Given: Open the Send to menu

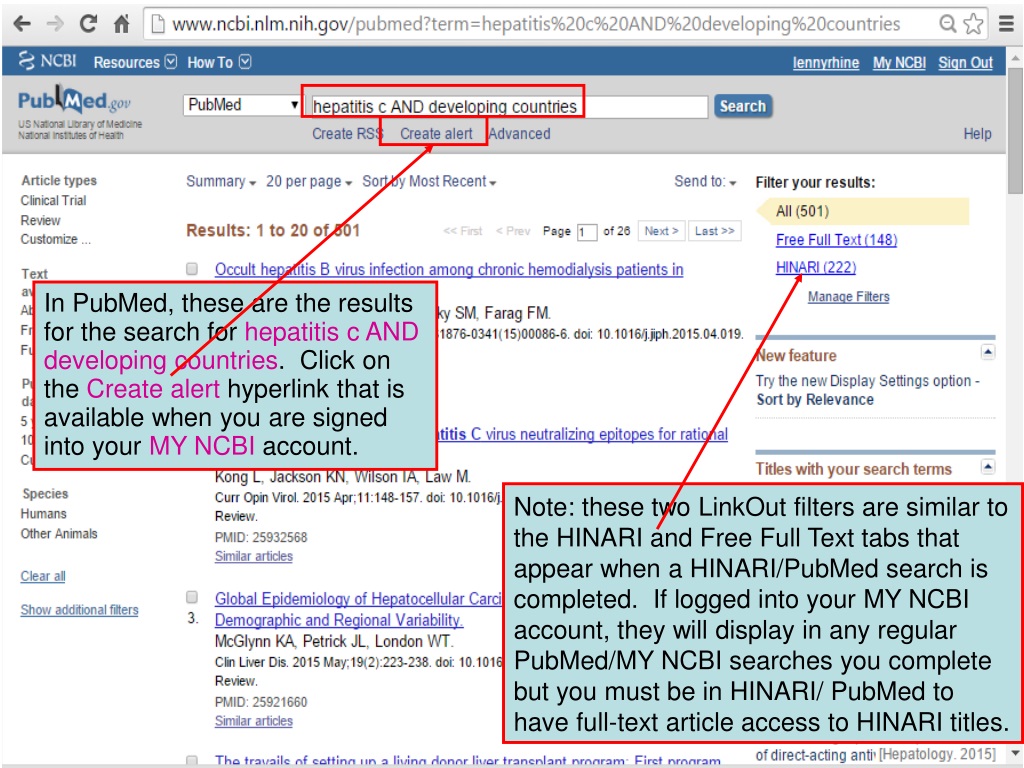Looking at the screenshot, I should click(705, 182).
